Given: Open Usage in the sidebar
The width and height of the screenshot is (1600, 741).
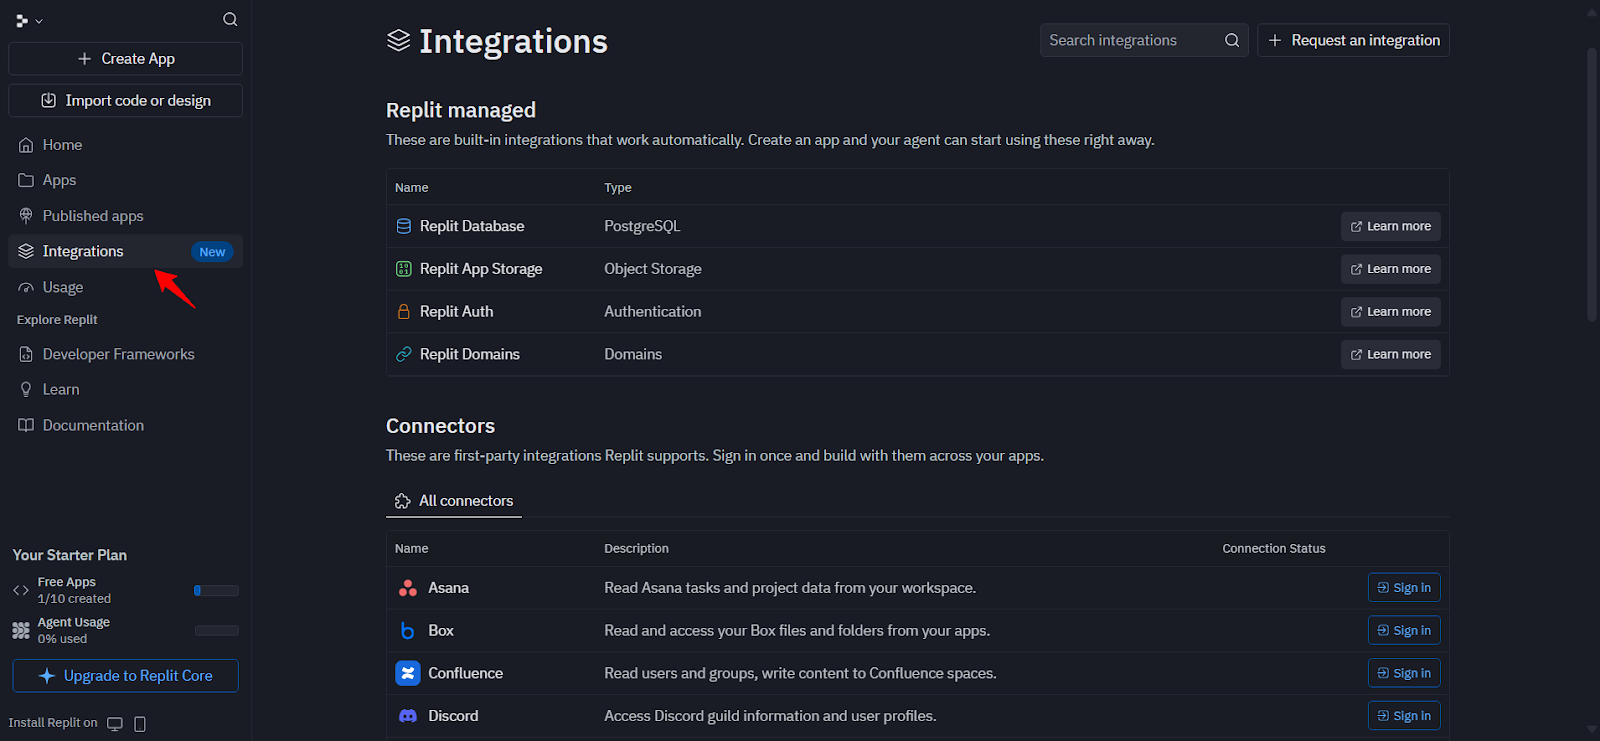Looking at the screenshot, I should tap(126, 287).
